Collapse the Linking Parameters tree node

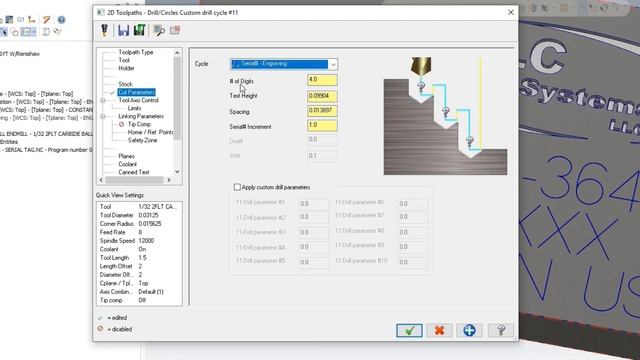(x=103, y=116)
